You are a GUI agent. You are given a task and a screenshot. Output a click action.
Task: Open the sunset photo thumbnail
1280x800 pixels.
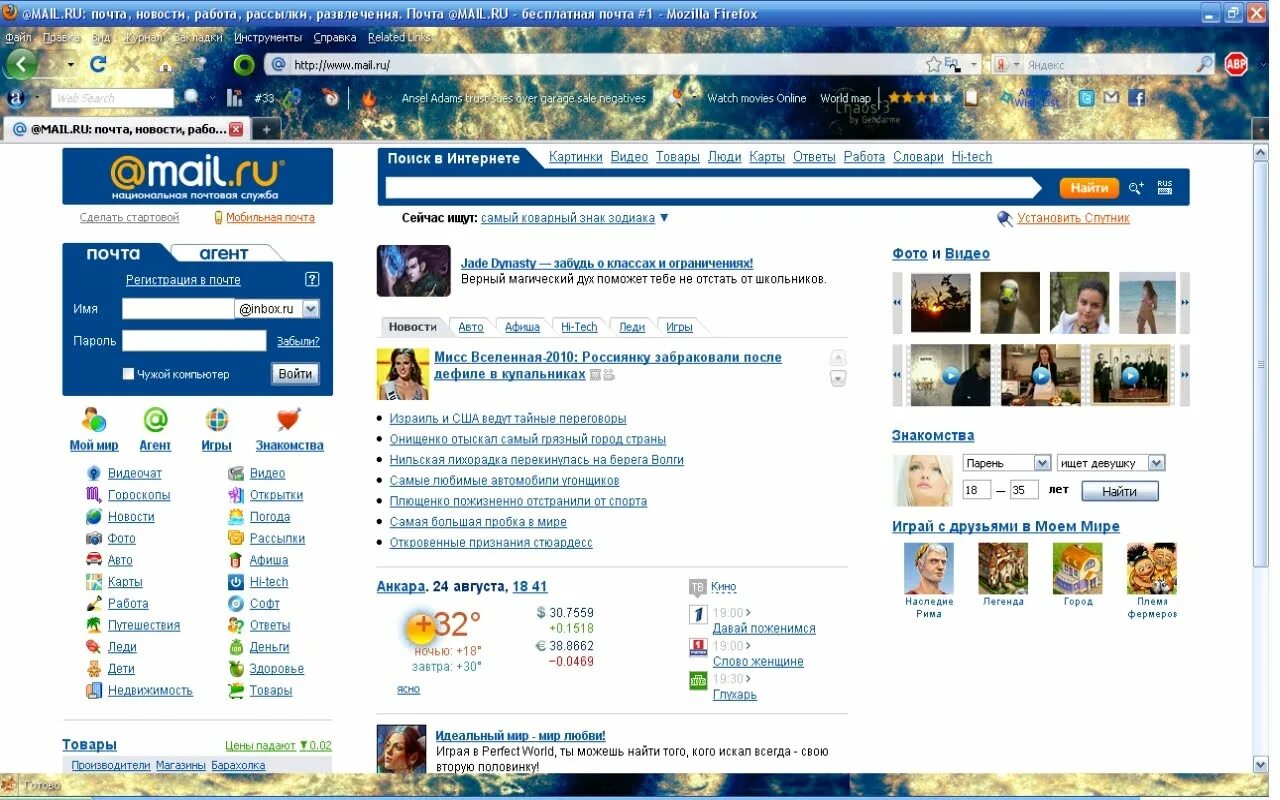click(x=940, y=302)
